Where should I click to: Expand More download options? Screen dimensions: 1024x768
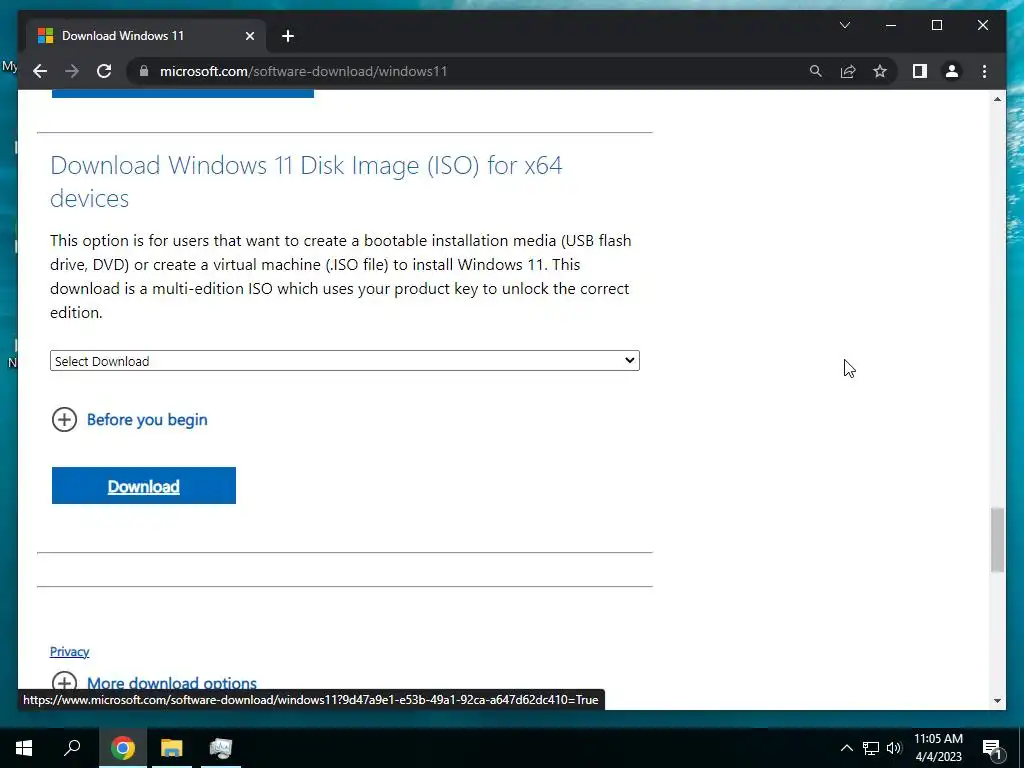[172, 683]
